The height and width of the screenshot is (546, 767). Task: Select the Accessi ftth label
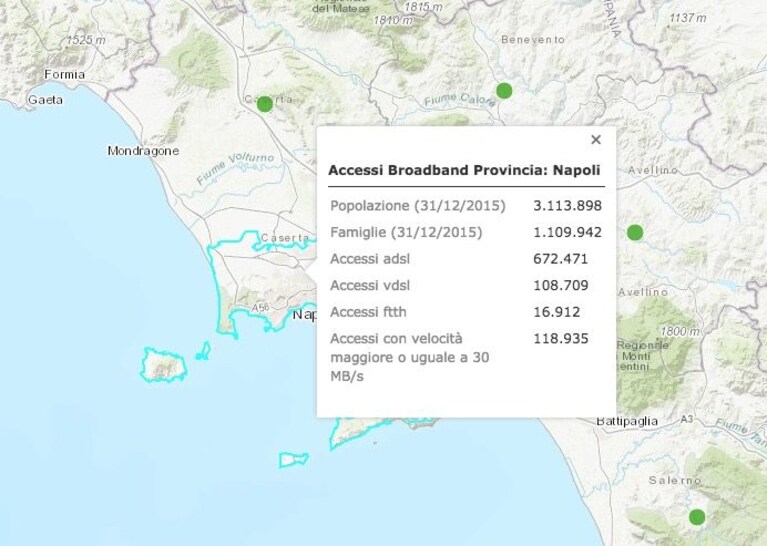pyautogui.click(x=368, y=312)
